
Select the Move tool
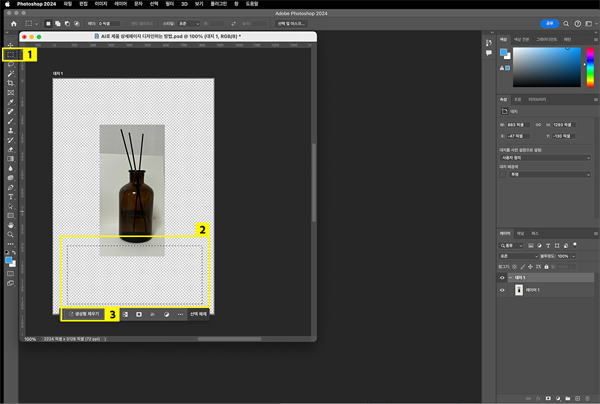10,45
